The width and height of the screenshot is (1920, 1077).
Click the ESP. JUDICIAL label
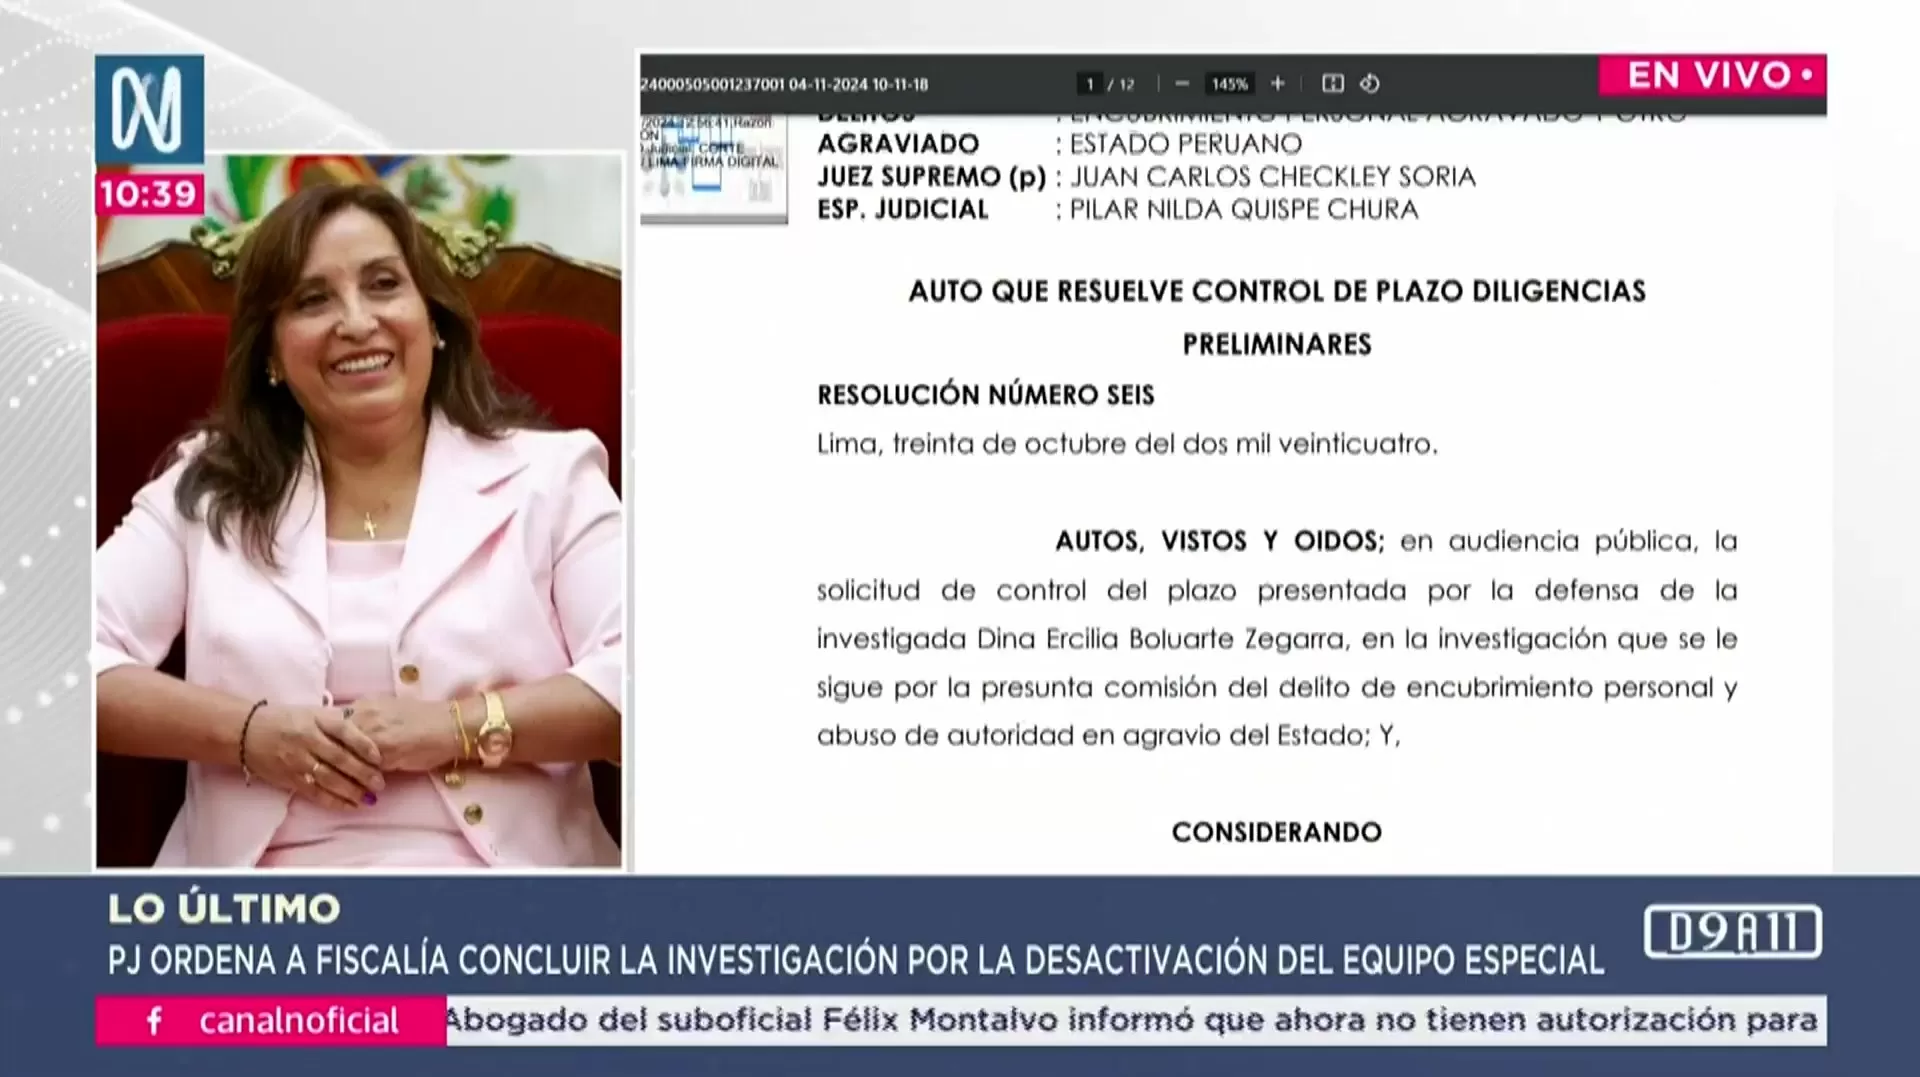(903, 210)
